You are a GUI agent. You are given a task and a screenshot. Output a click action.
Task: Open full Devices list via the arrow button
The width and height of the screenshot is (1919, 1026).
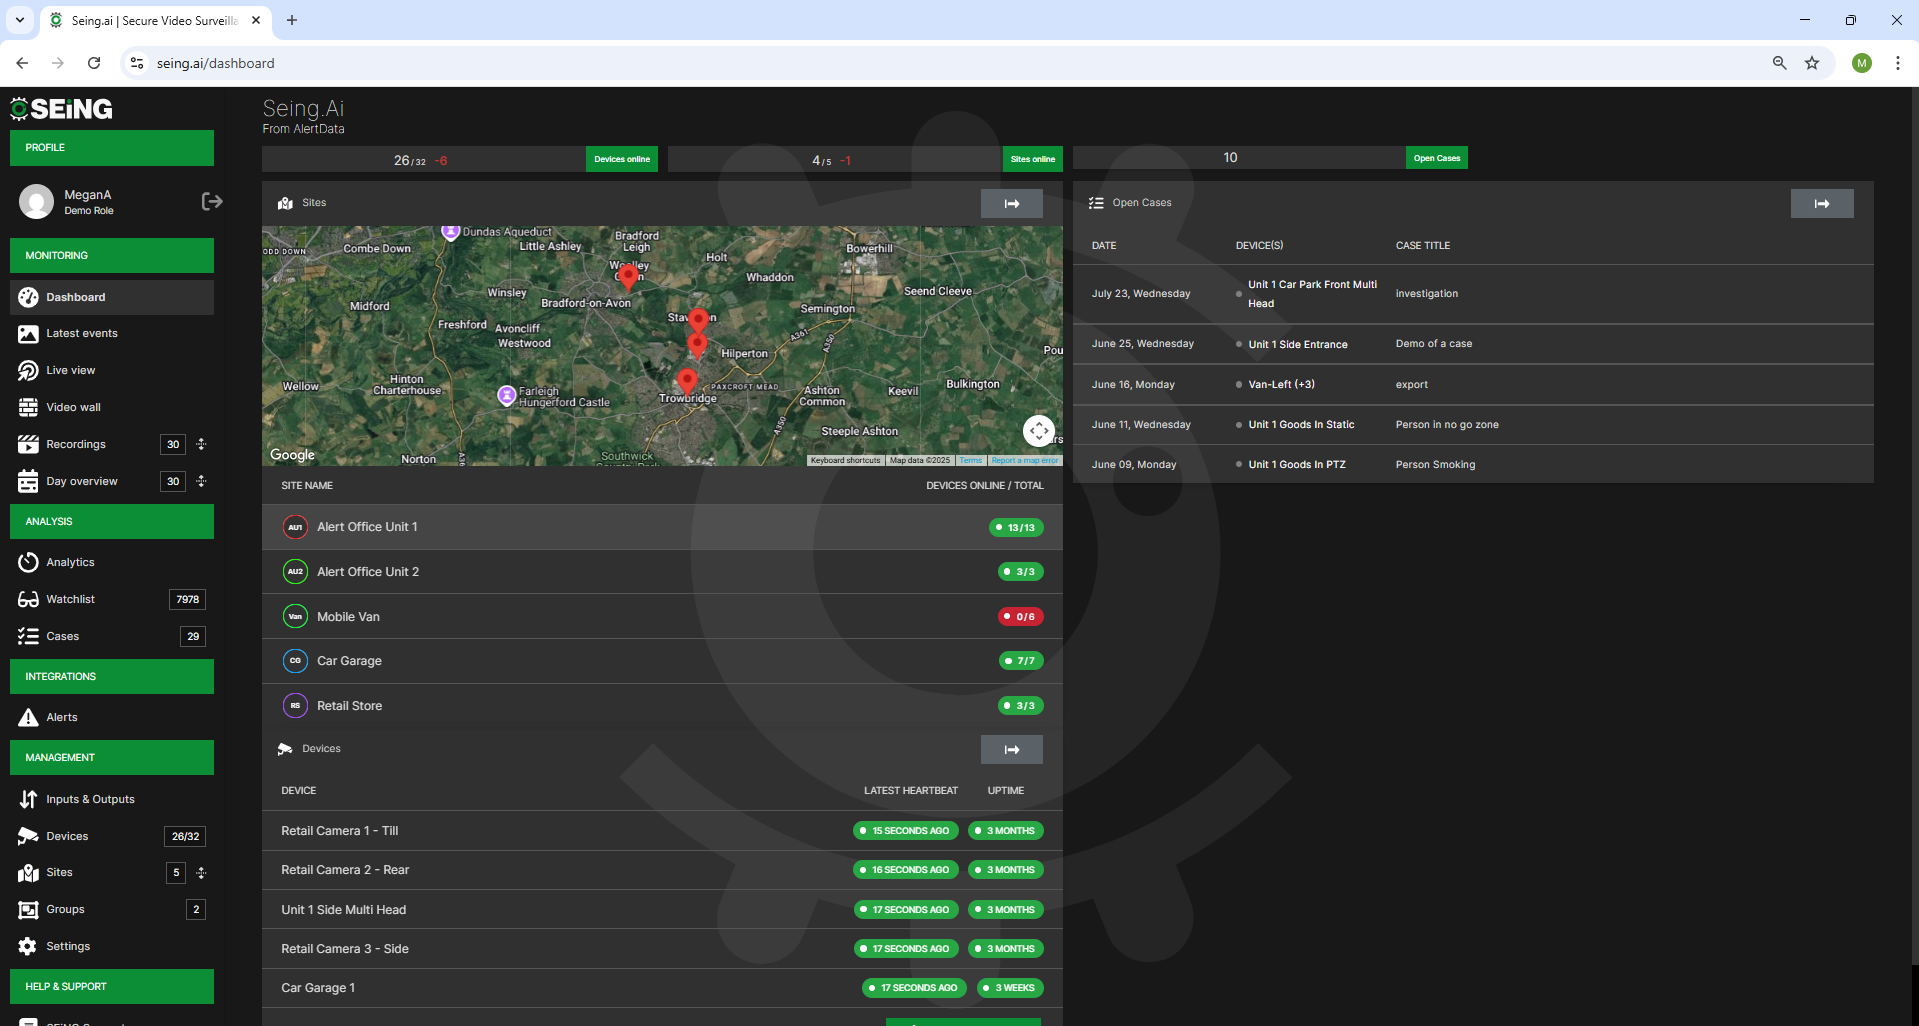click(1011, 749)
